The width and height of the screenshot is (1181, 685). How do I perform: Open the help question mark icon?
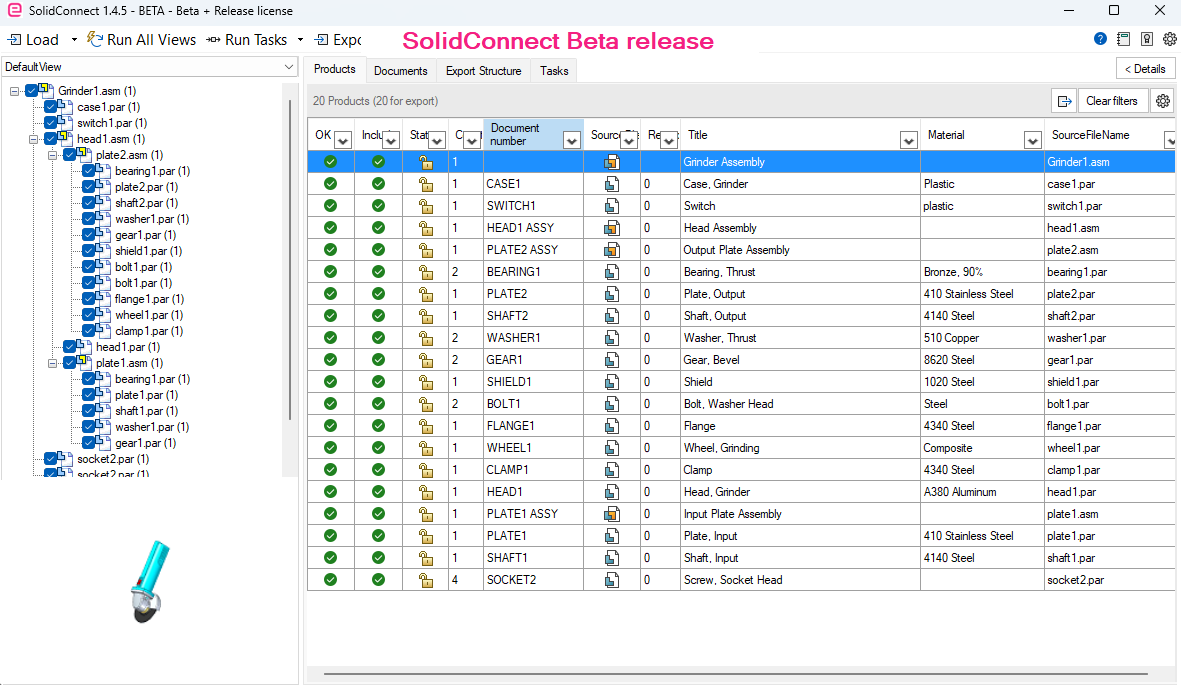(x=1100, y=39)
